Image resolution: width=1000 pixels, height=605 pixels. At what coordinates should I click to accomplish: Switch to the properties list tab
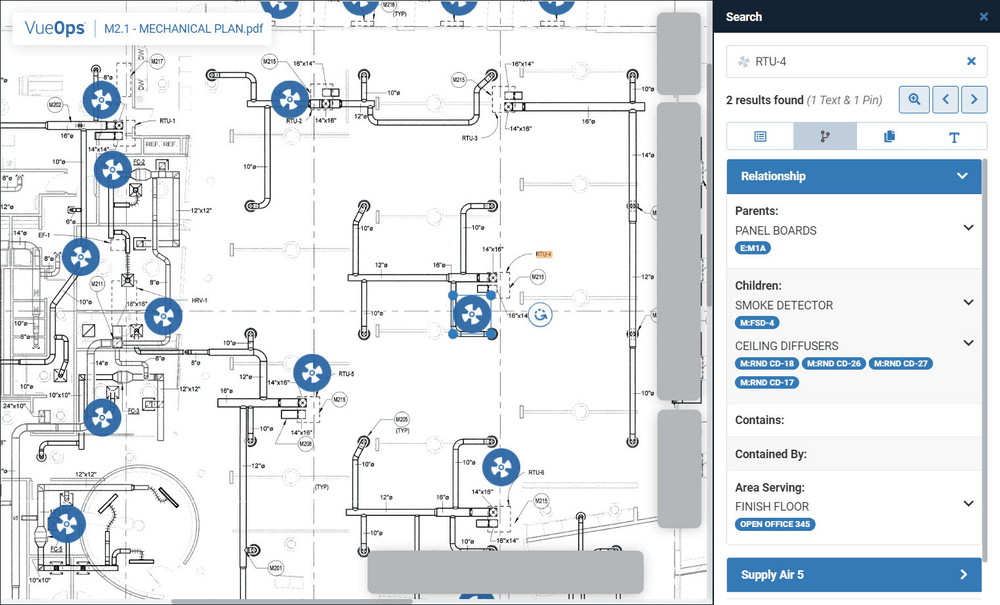760,137
